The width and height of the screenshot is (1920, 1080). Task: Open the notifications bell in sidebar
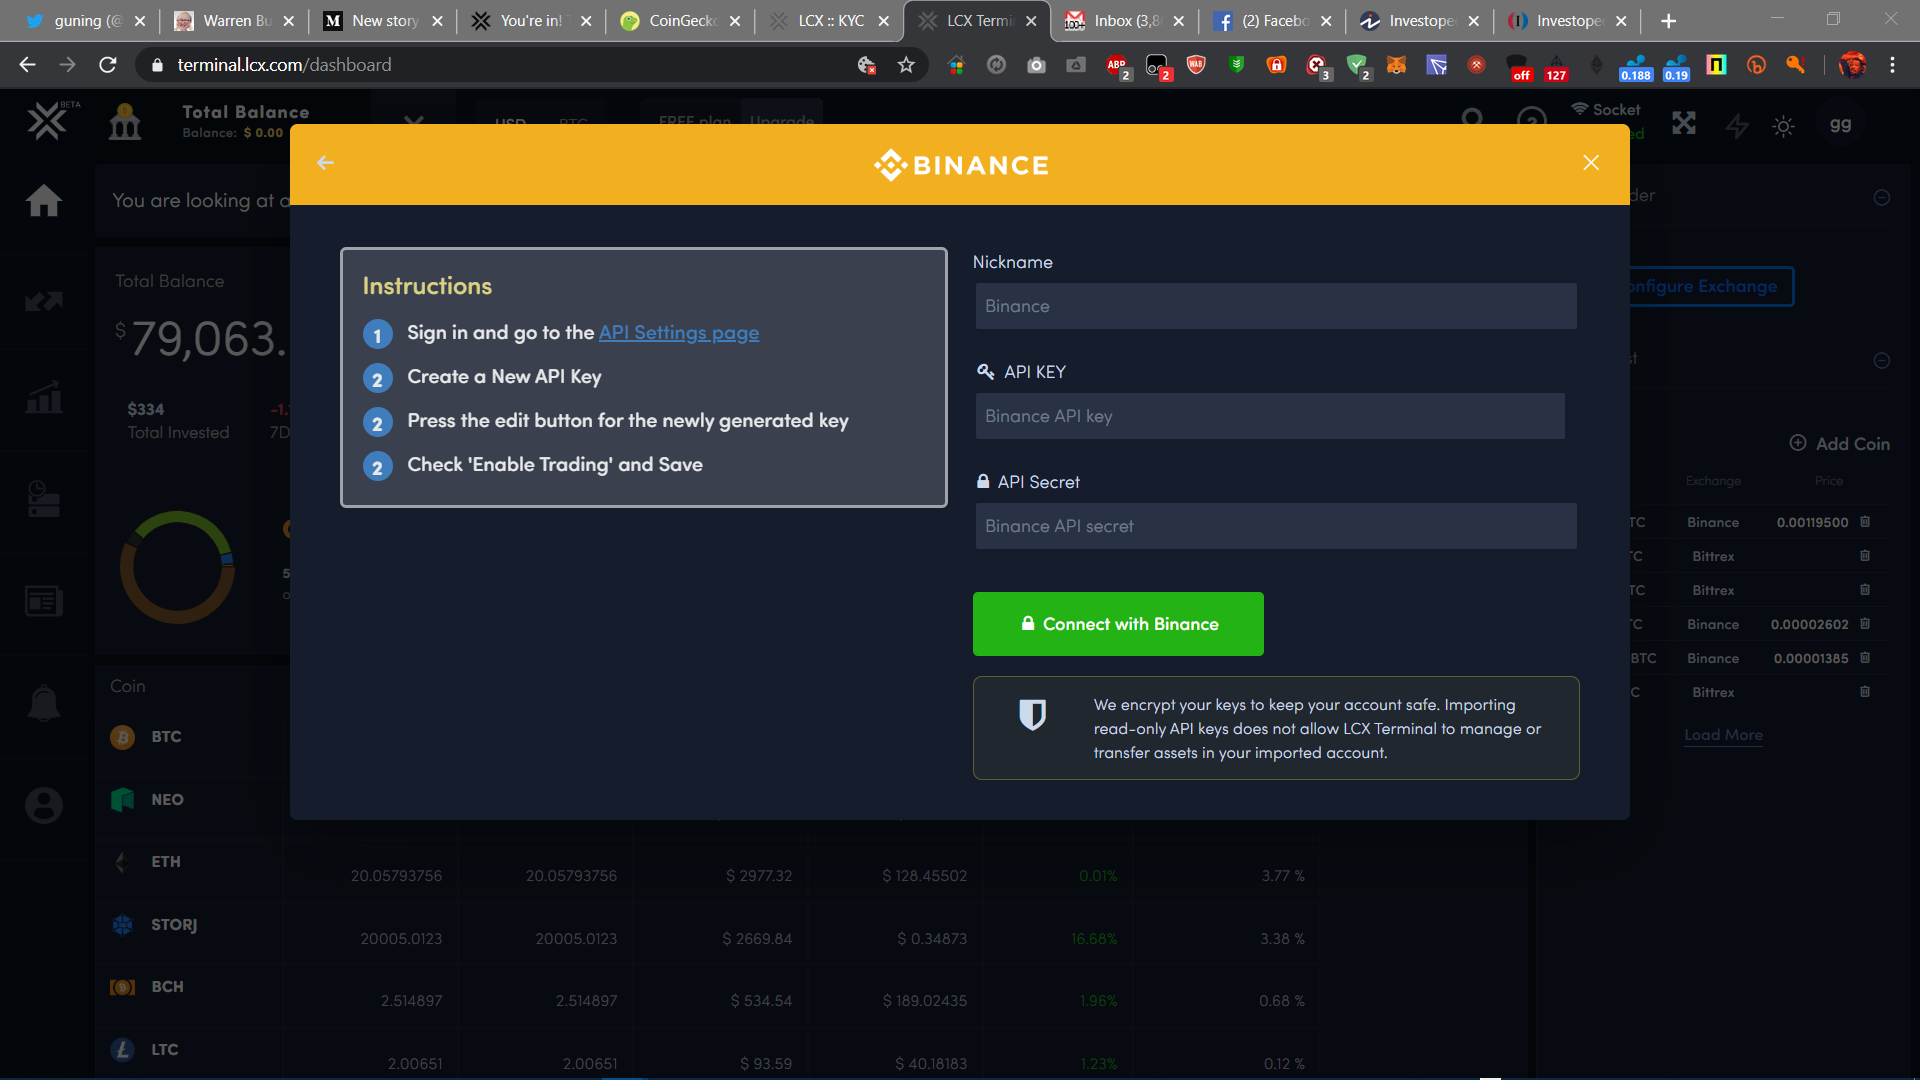(x=44, y=704)
